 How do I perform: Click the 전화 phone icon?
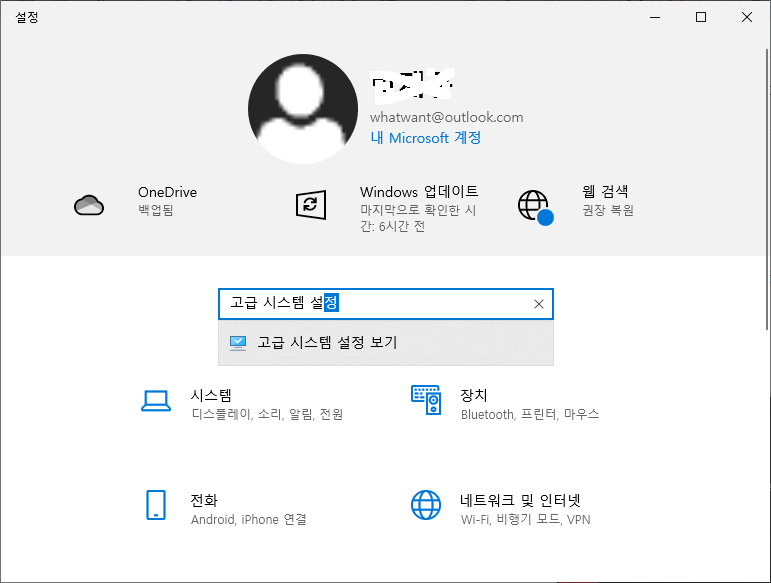coord(156,505)
